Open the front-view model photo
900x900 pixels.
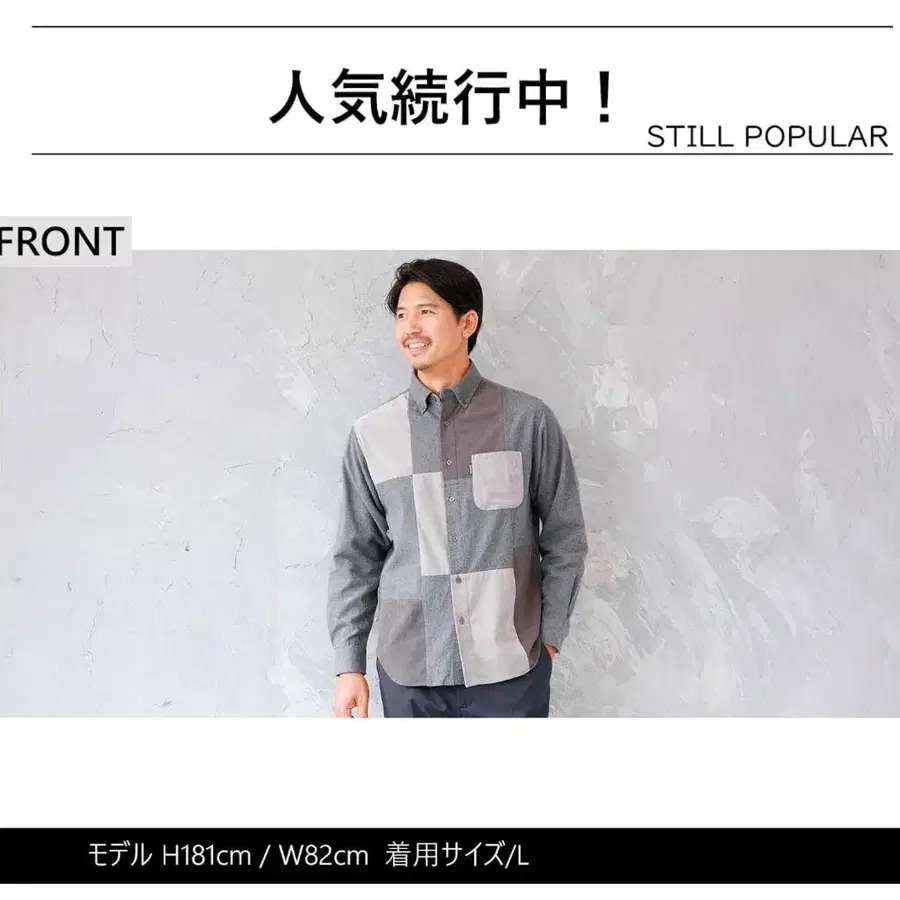[x=450, y=483]
